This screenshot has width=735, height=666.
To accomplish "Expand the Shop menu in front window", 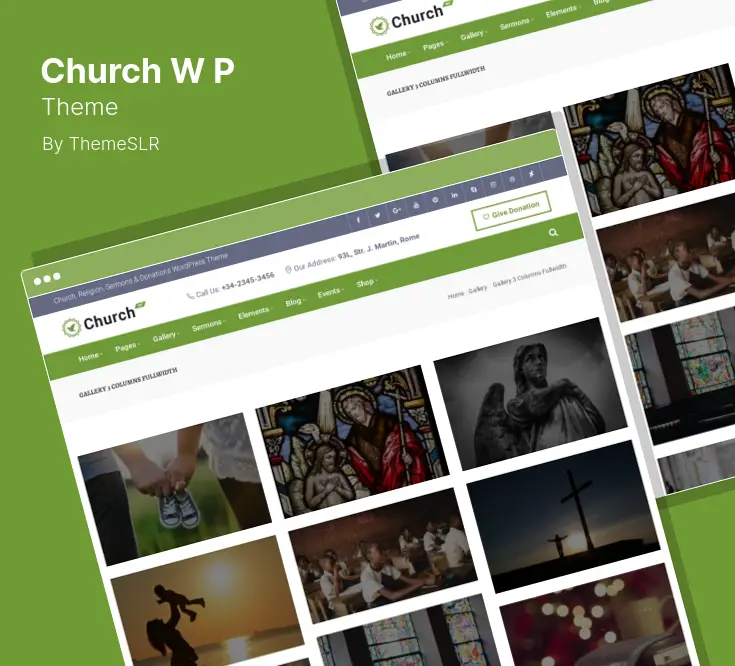I will [x=366, y=283].
